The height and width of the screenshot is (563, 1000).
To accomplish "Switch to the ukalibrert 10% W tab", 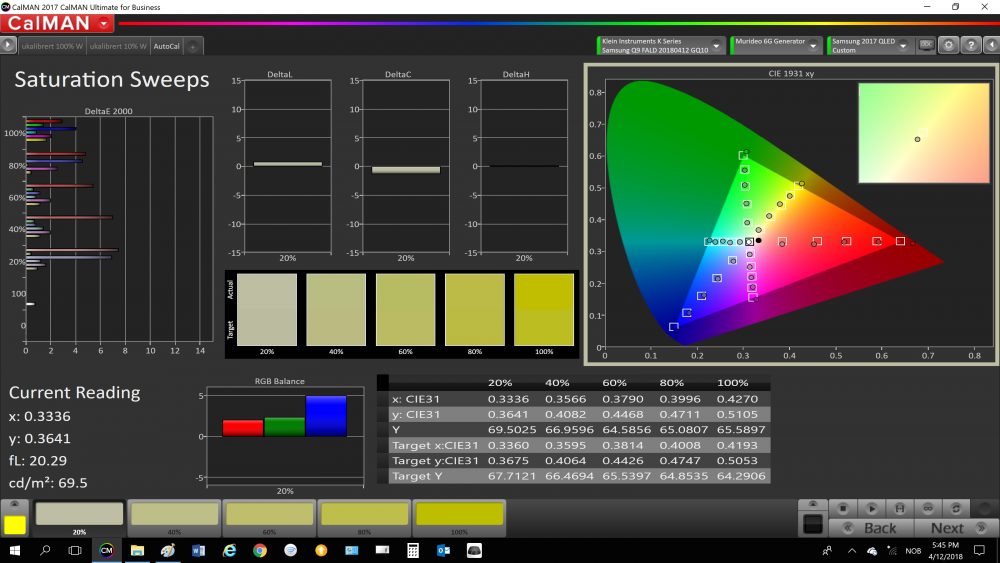I will click(118, 46).
